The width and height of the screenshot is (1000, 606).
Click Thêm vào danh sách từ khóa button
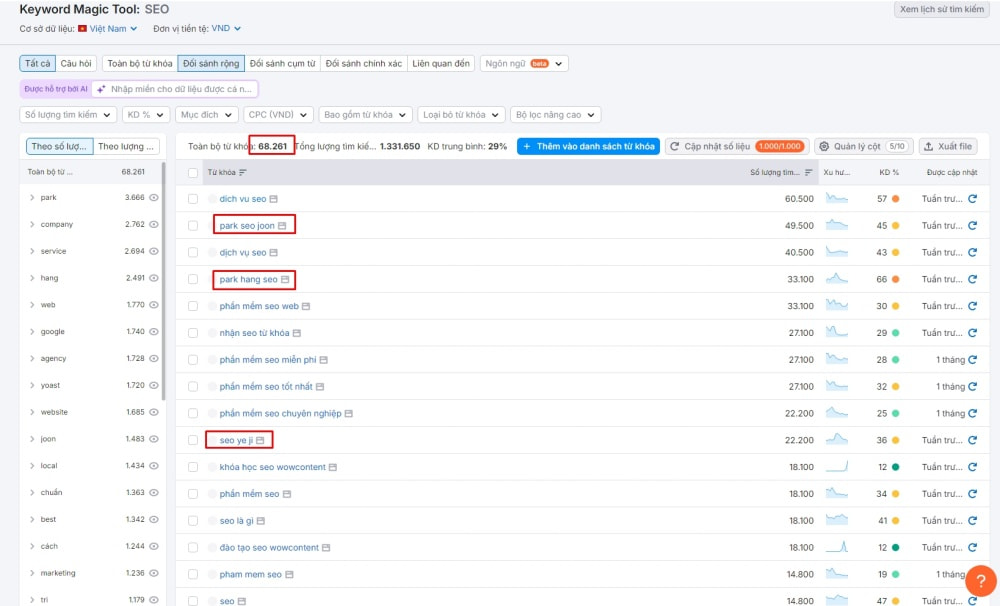coord(588,146)
